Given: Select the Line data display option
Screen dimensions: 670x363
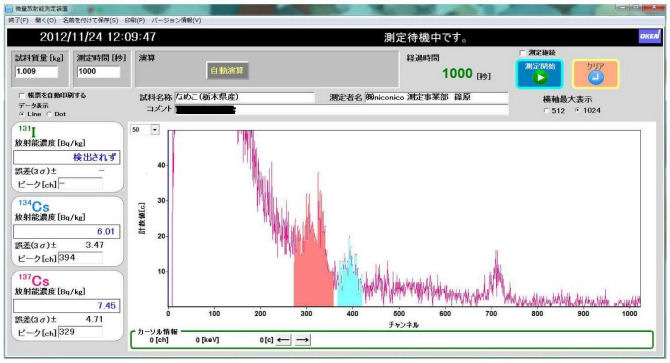Looking at the screenshot, I should tap(21, 114).
